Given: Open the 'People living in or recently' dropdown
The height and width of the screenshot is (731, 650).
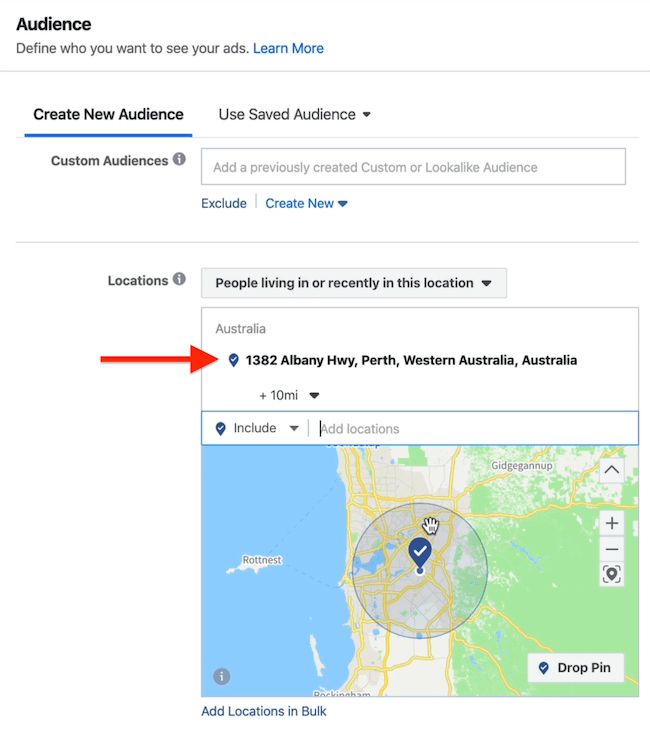Looking at the screenshot, I should click(354, 283).
